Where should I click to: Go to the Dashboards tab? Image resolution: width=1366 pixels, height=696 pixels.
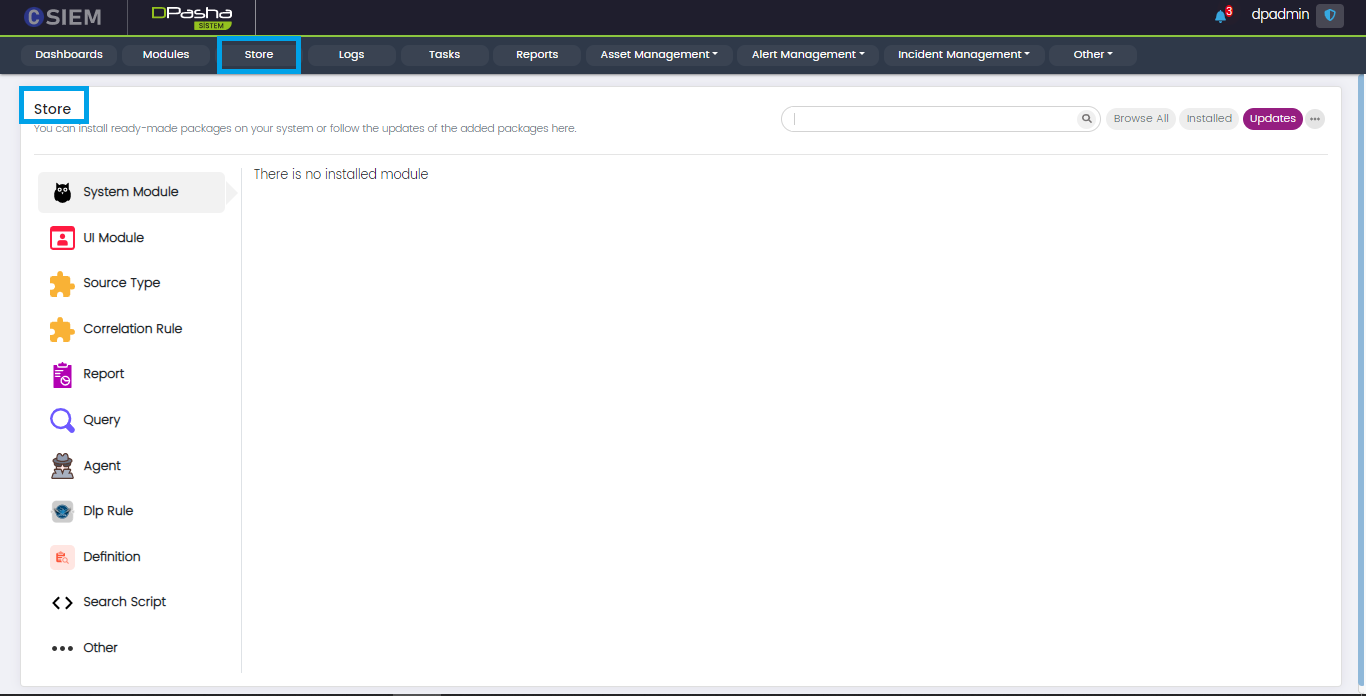69,55
